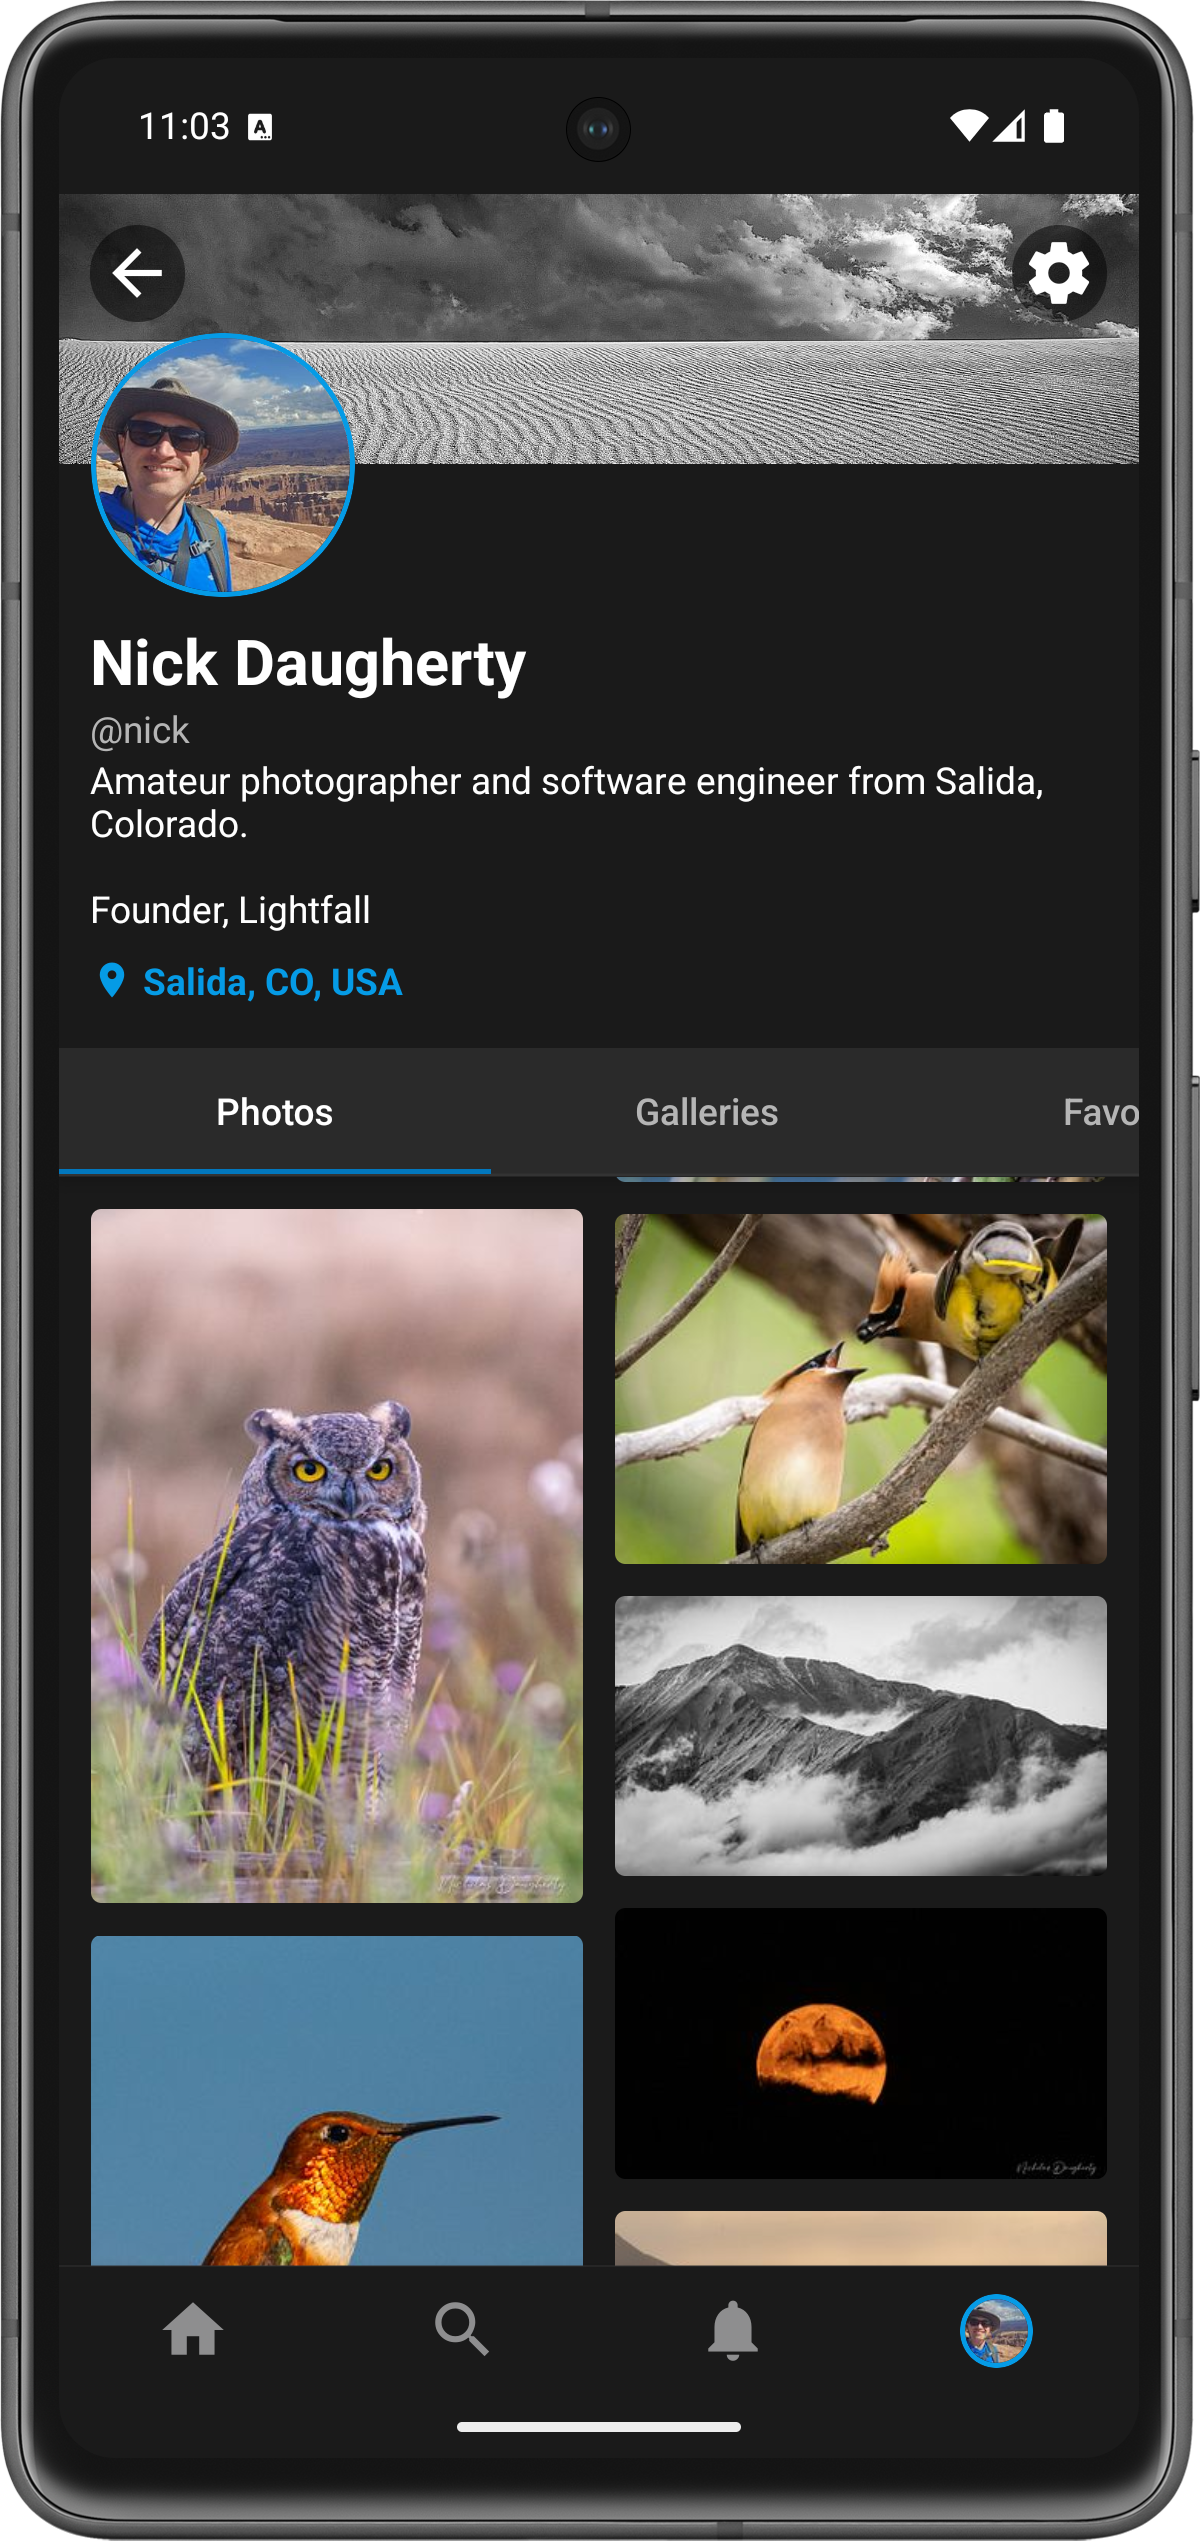Open the hummingbird photo
The image size is (1200, 2541).
pos(337,2100)
